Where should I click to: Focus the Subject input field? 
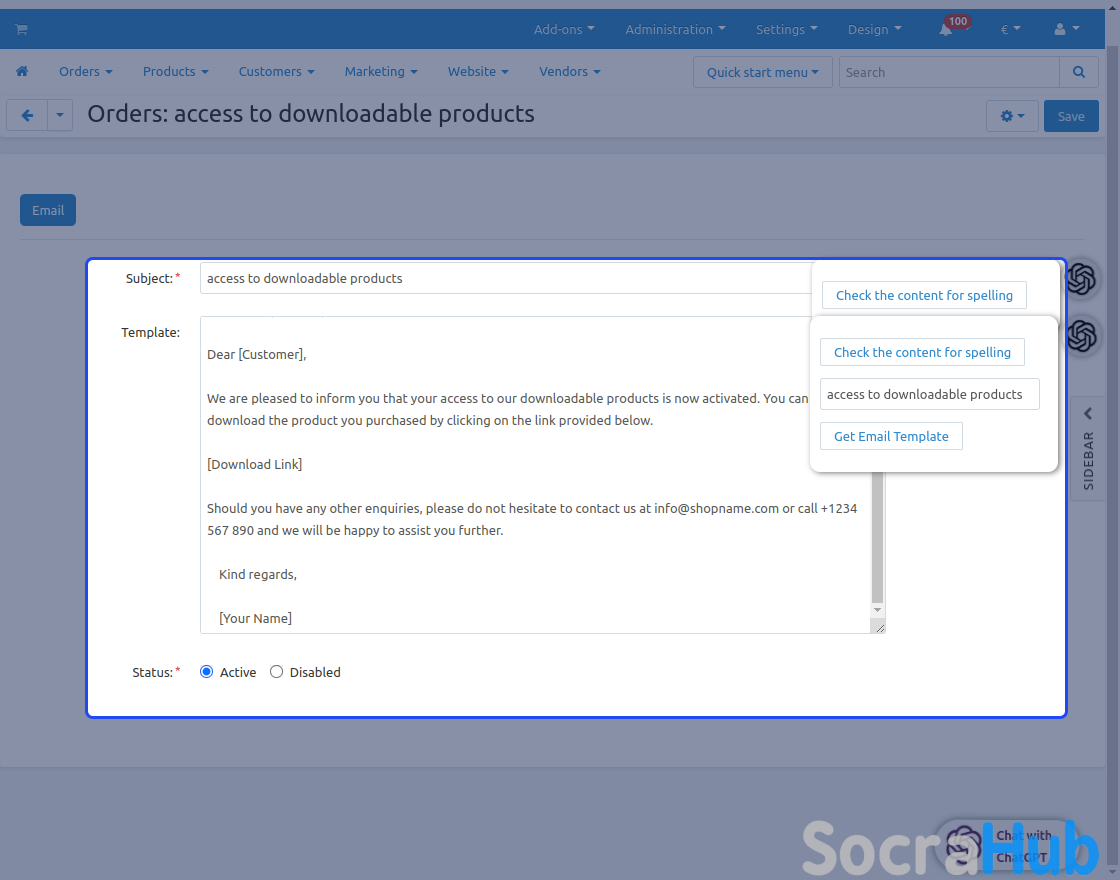tap(506, 279)
